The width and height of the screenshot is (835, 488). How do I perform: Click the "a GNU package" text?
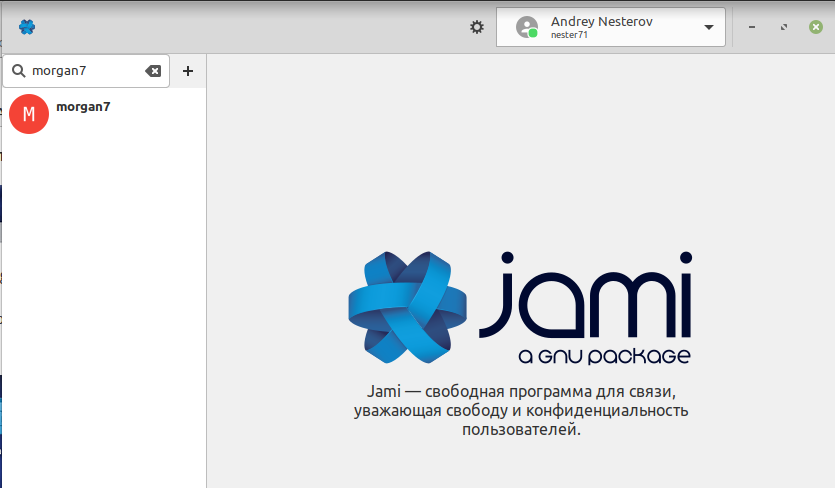[604, 356]
